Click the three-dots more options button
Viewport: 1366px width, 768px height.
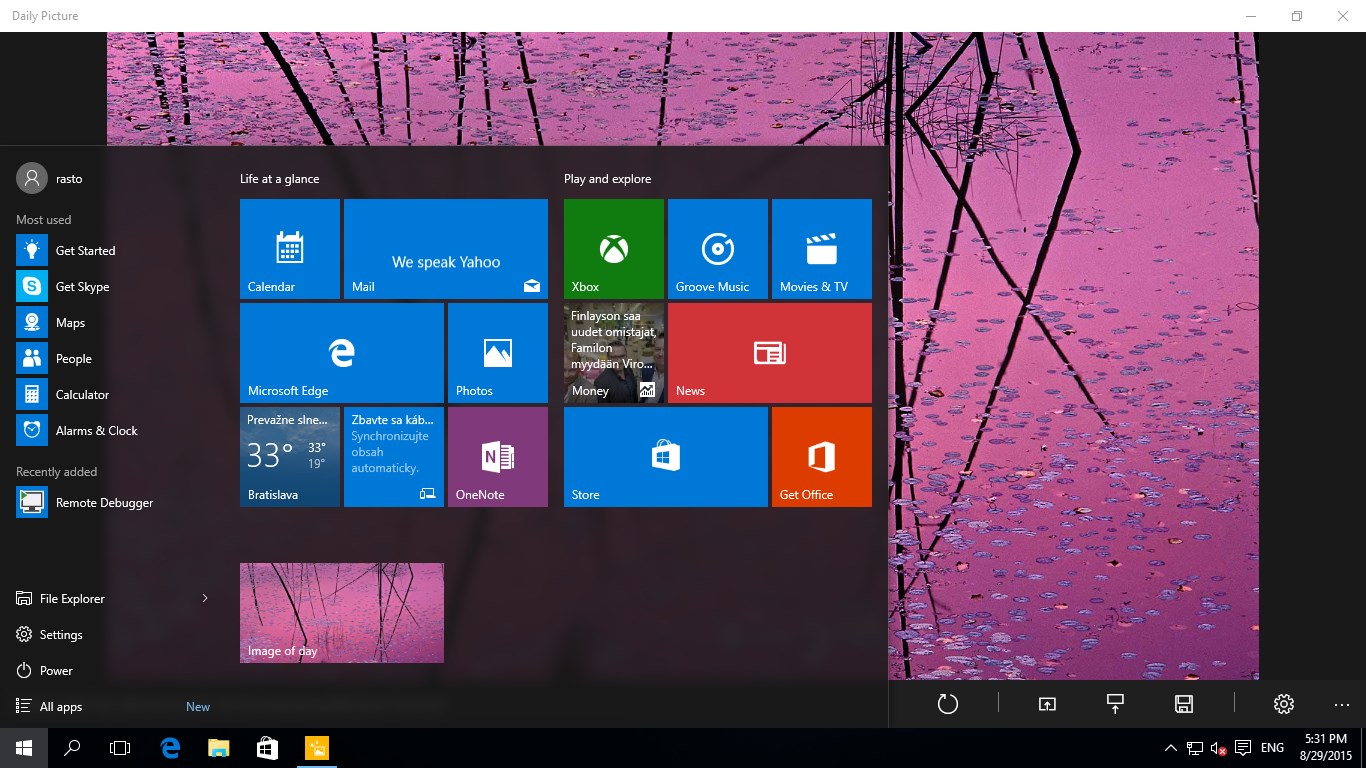(1341, 704)
